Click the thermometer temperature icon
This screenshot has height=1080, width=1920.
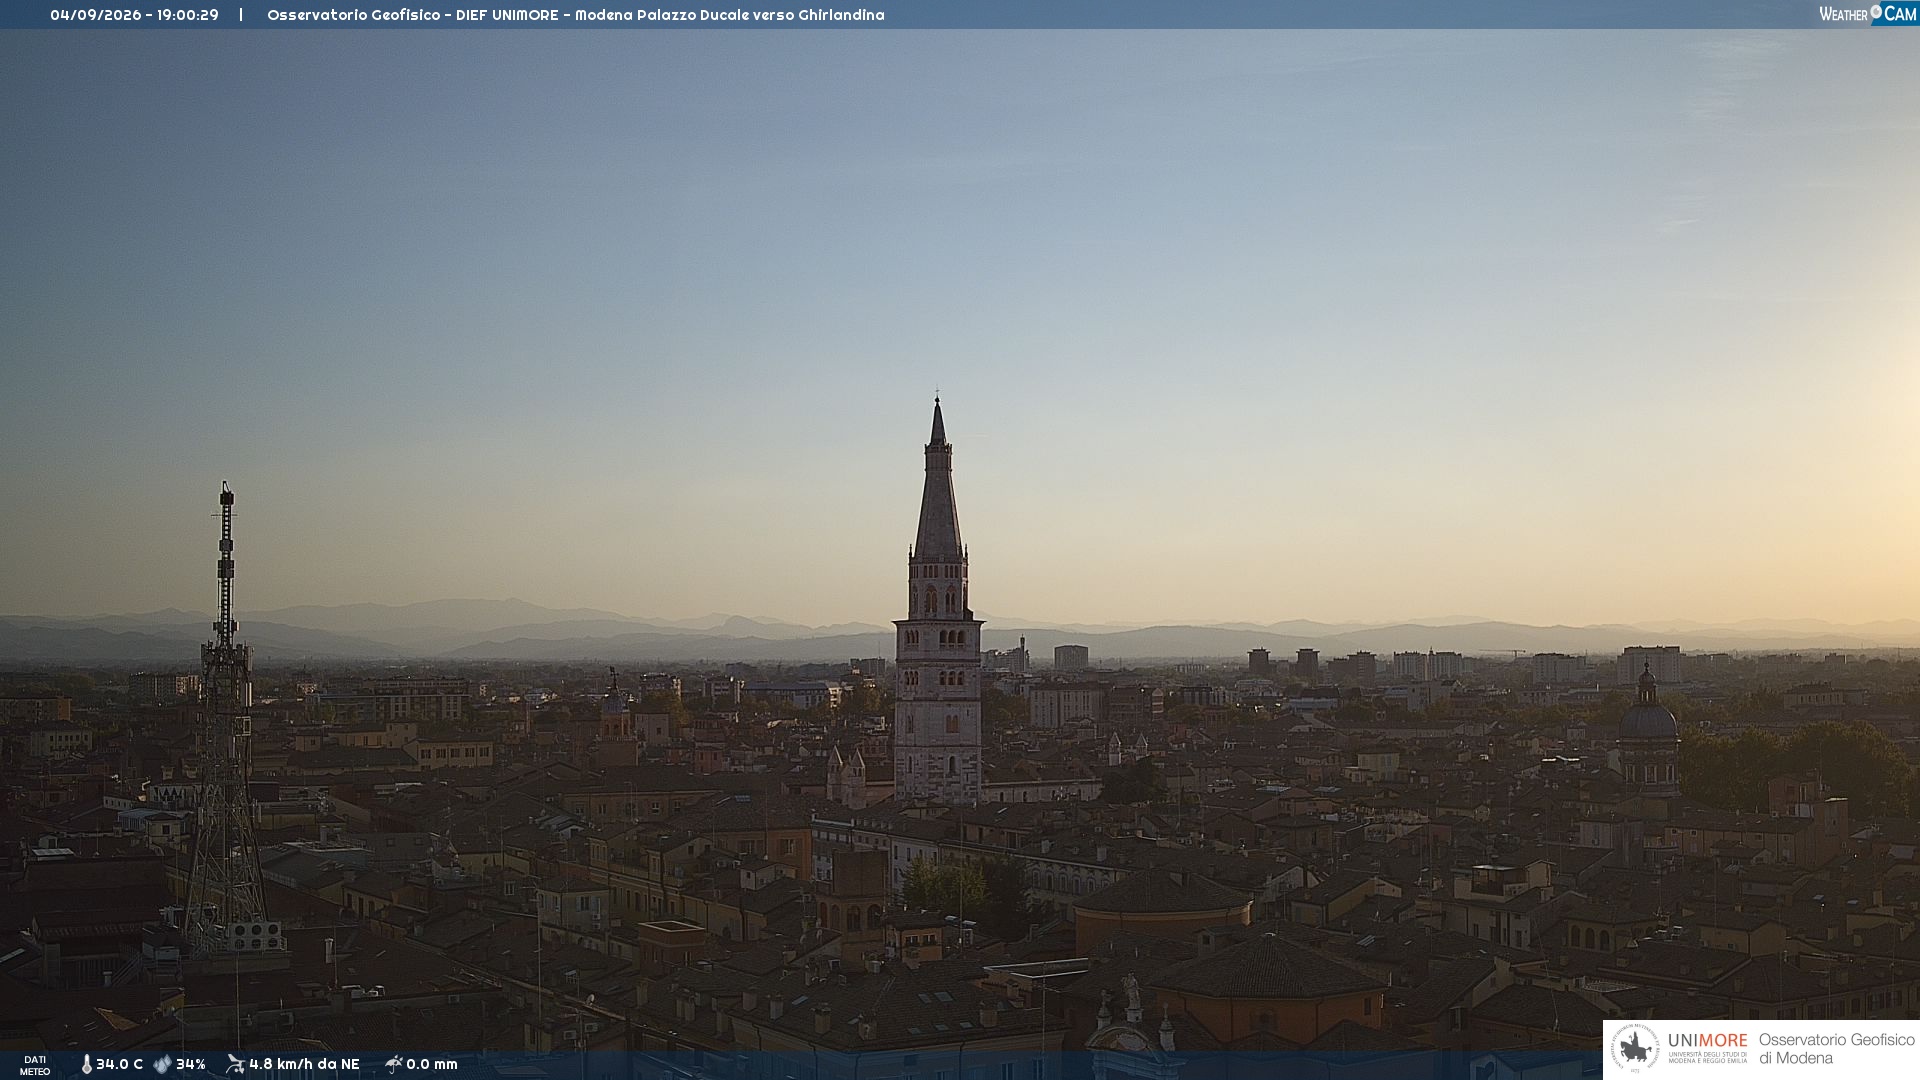87,1065
